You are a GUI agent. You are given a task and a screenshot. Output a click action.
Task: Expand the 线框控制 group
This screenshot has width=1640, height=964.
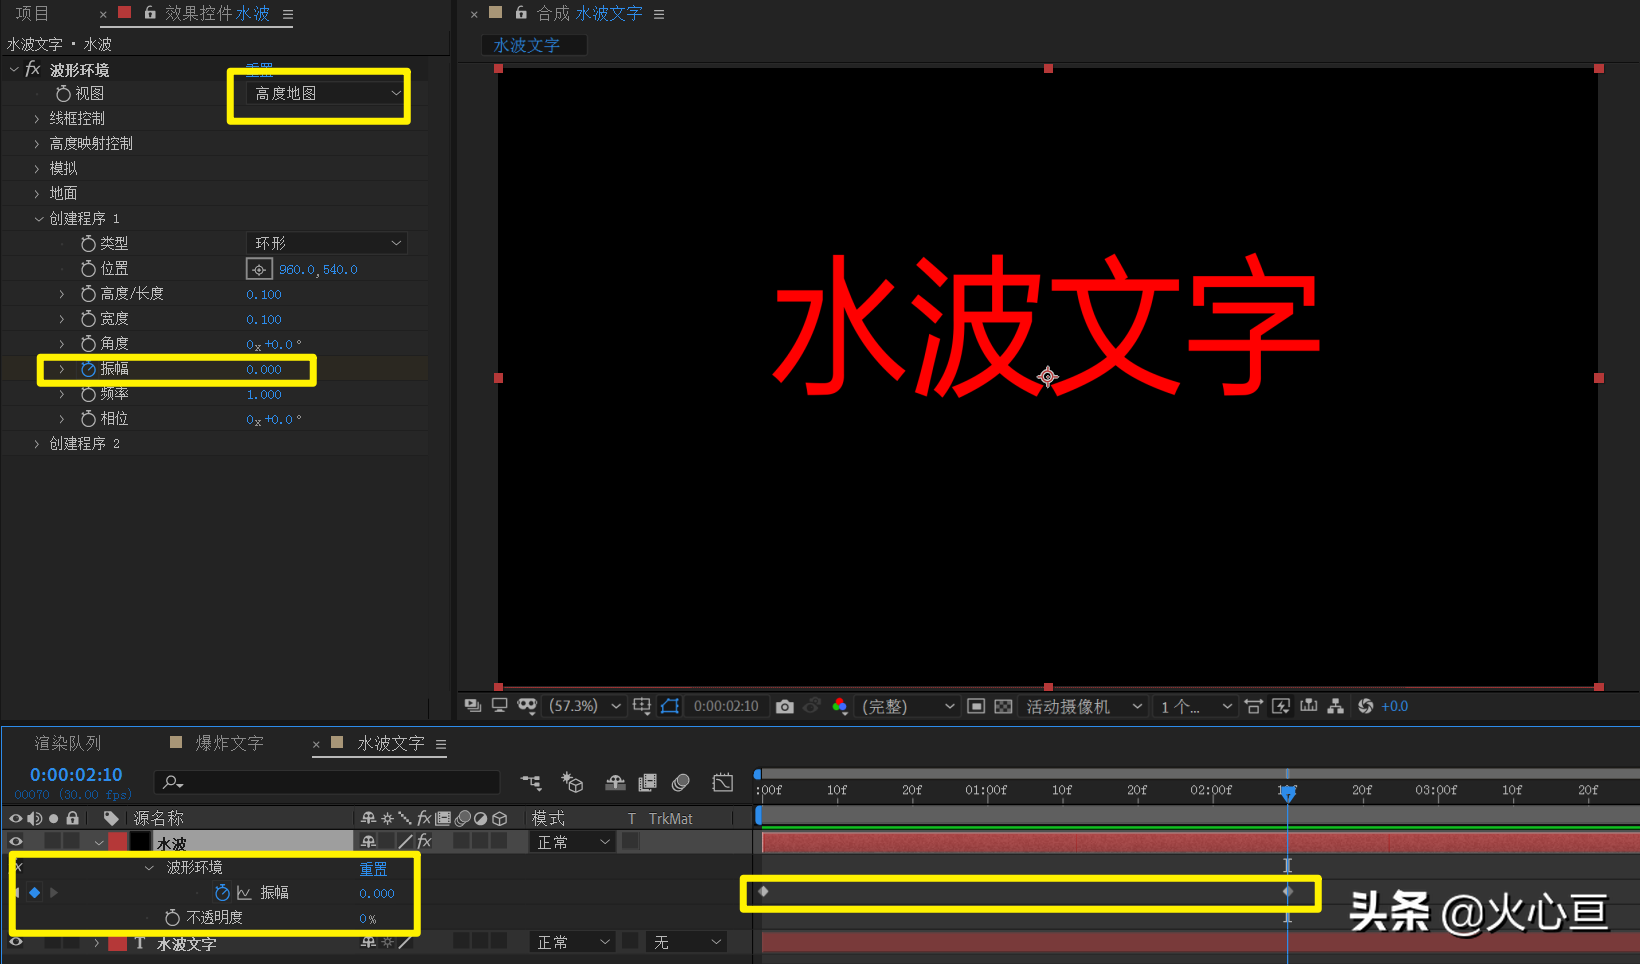click(37, 118)
